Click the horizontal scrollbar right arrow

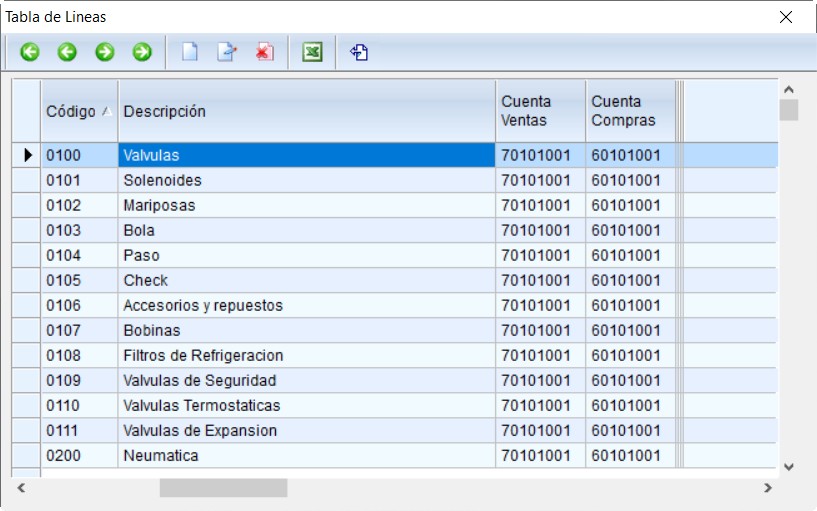(767, 488)
